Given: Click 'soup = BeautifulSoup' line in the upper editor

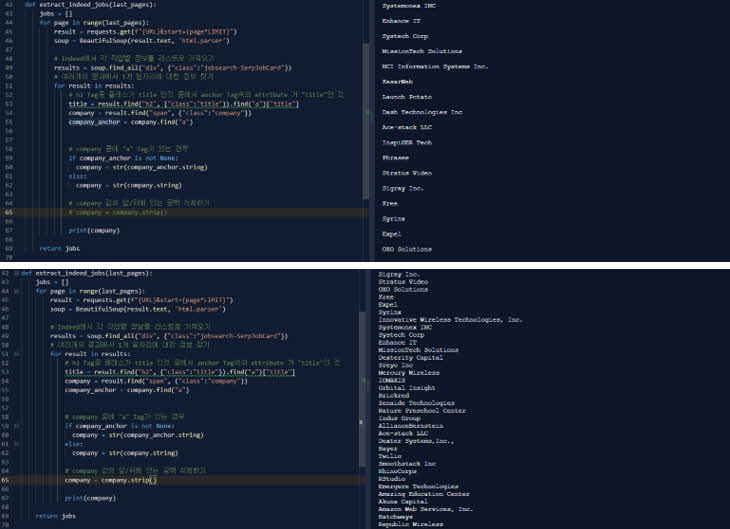Looking at the screenshot, I should (142, 41).
